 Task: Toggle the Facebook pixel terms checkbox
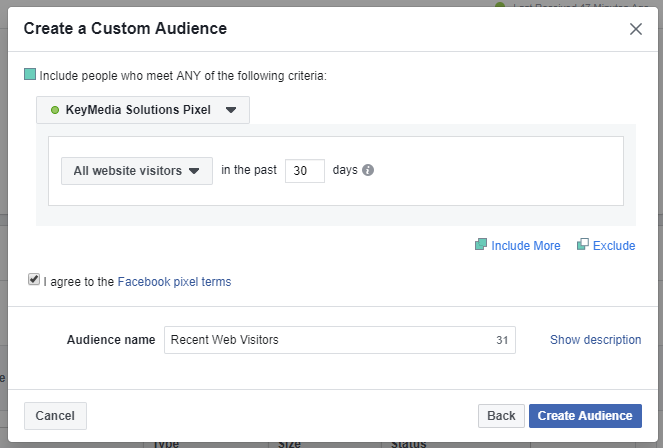34,279
